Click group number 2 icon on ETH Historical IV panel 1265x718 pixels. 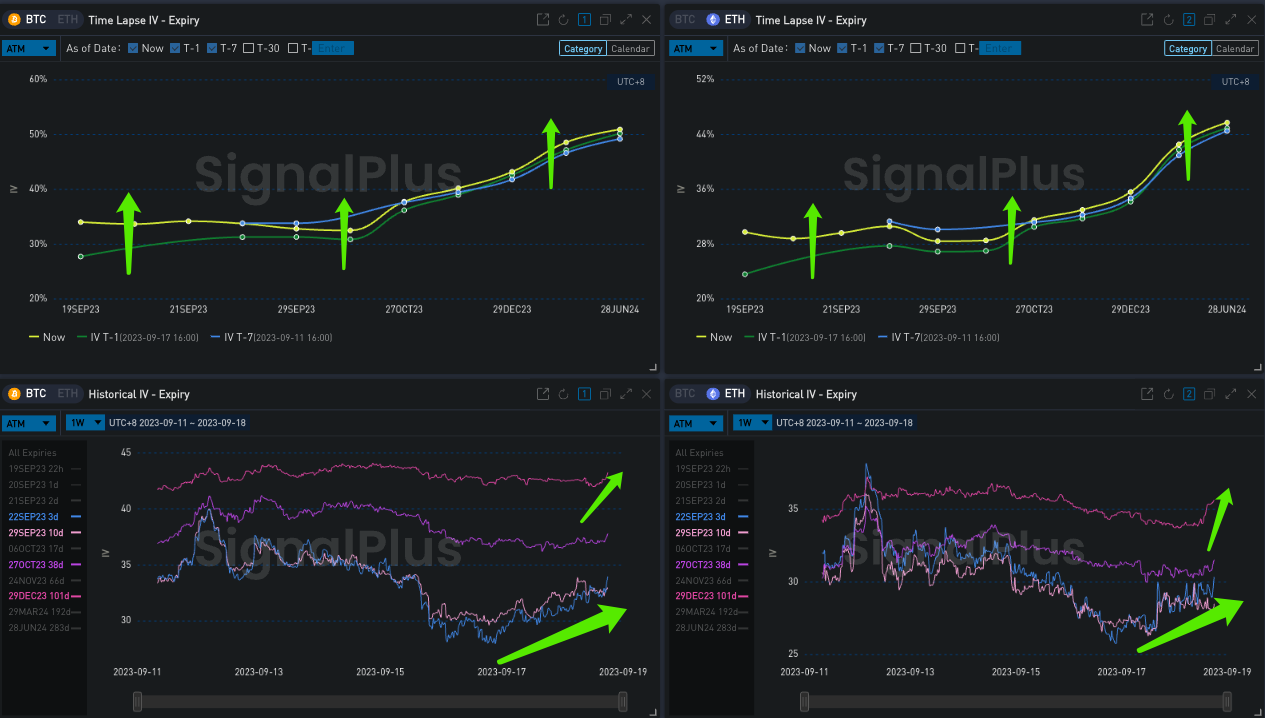pyautogui.click(x=1189, y=394)
